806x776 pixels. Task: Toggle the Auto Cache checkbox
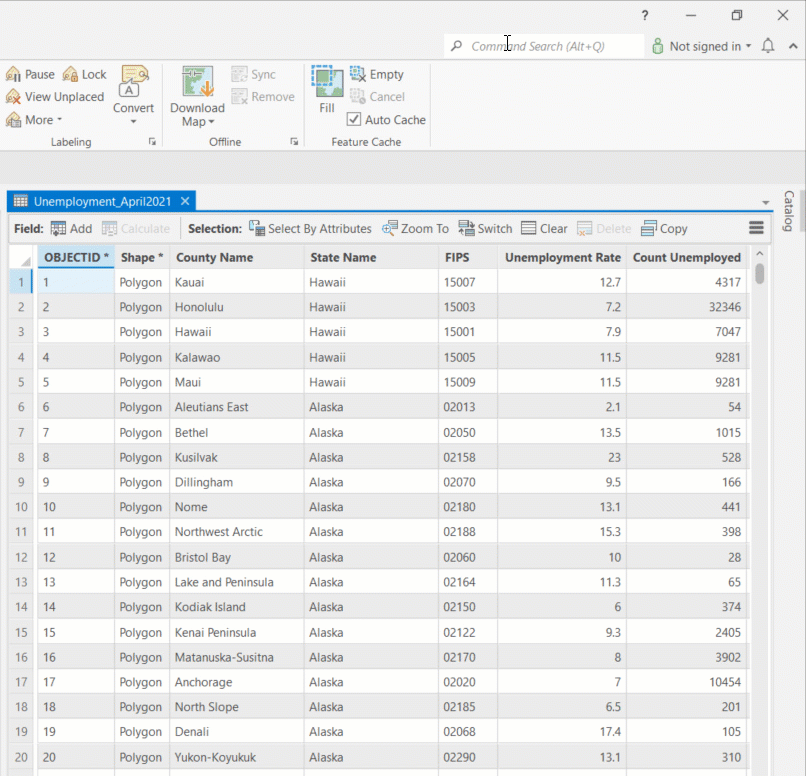tap(354, 120)
